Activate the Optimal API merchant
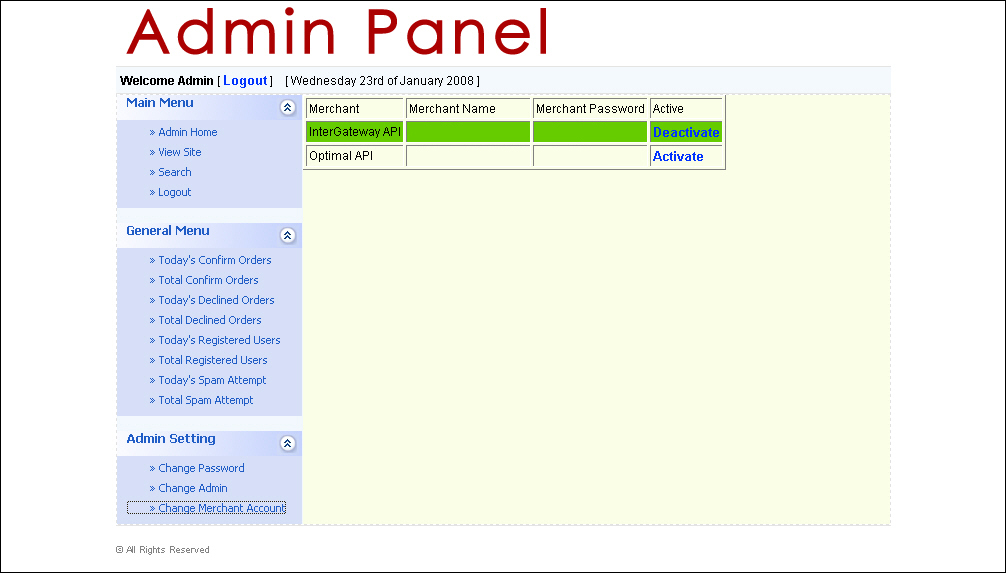 (678, 156)
